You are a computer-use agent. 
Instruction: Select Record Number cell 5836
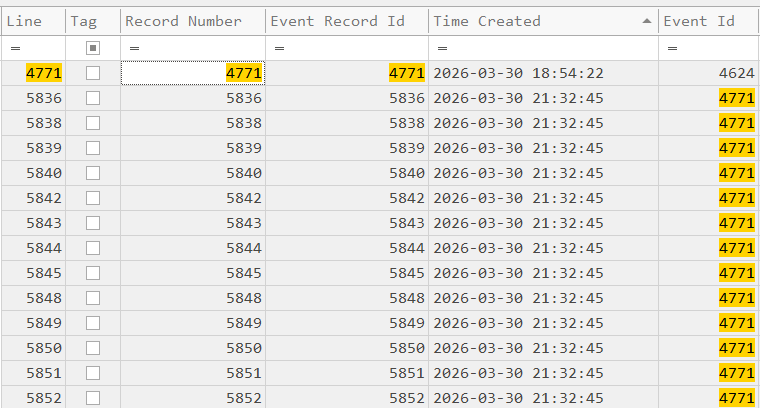pyautogui.click(x=193, y=98)
